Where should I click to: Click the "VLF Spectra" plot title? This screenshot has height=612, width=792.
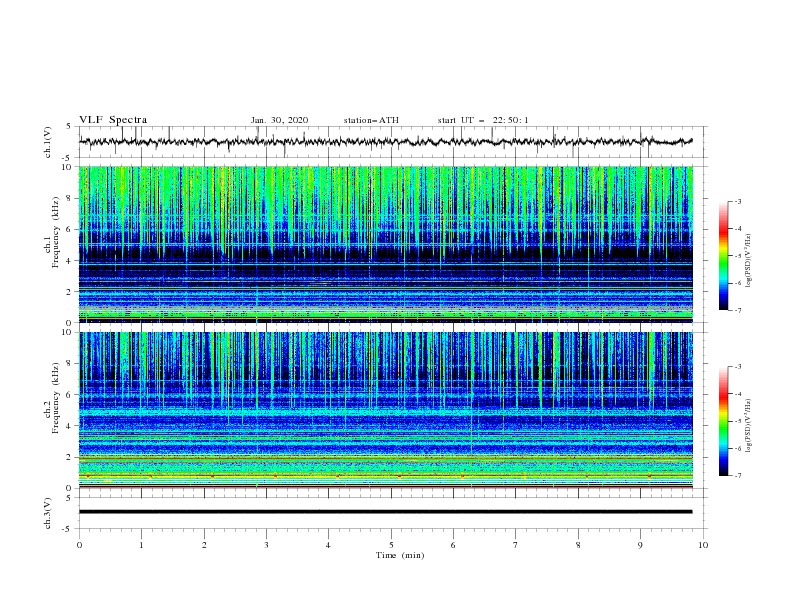pos(113,120)
